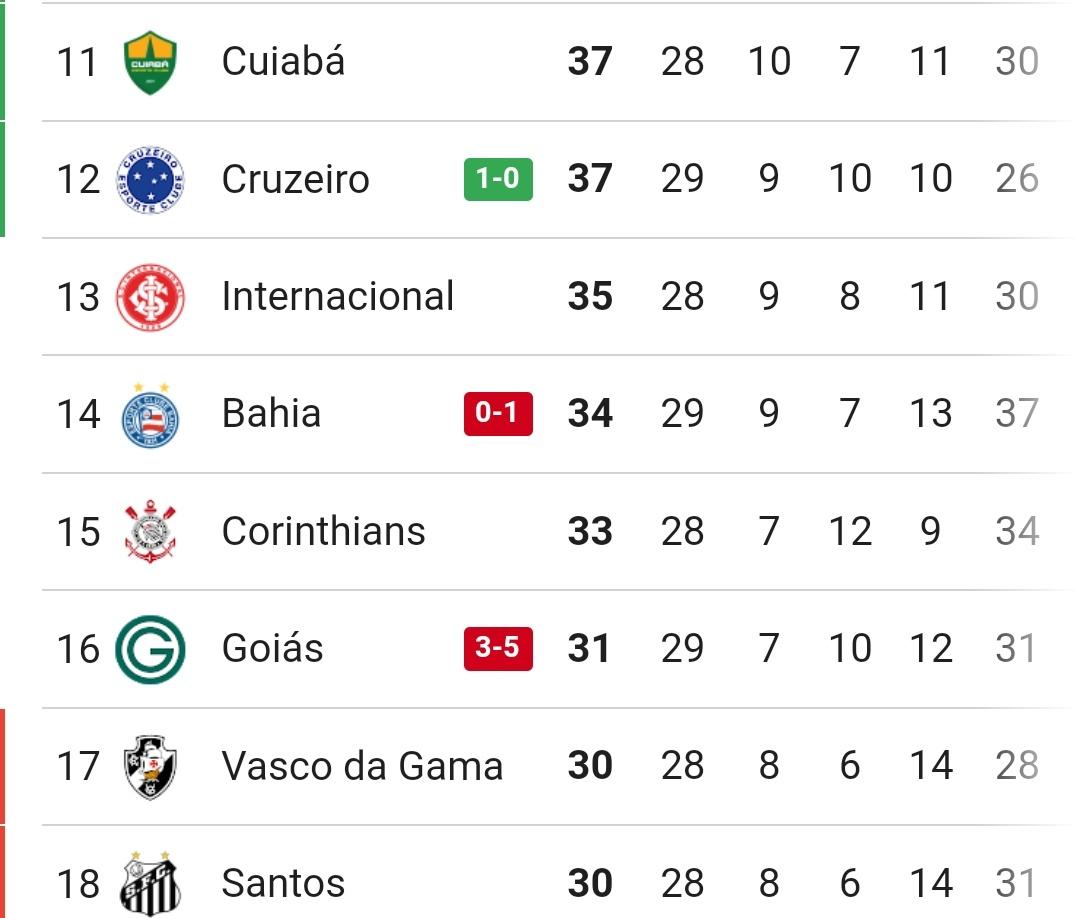Click the Santos team name

(x=283, y=883)
